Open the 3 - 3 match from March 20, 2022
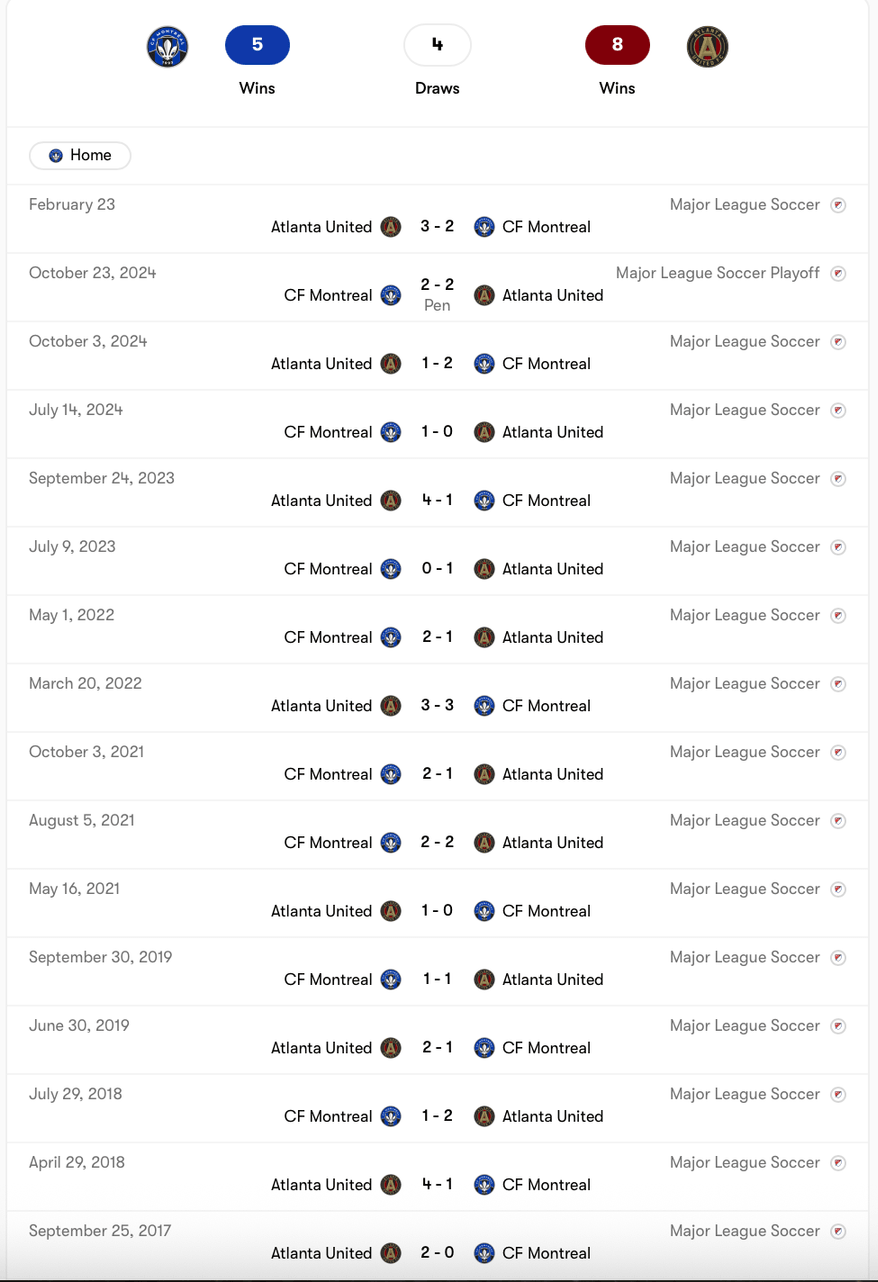This screenshot has height=1282, width=878. [437, 705]
